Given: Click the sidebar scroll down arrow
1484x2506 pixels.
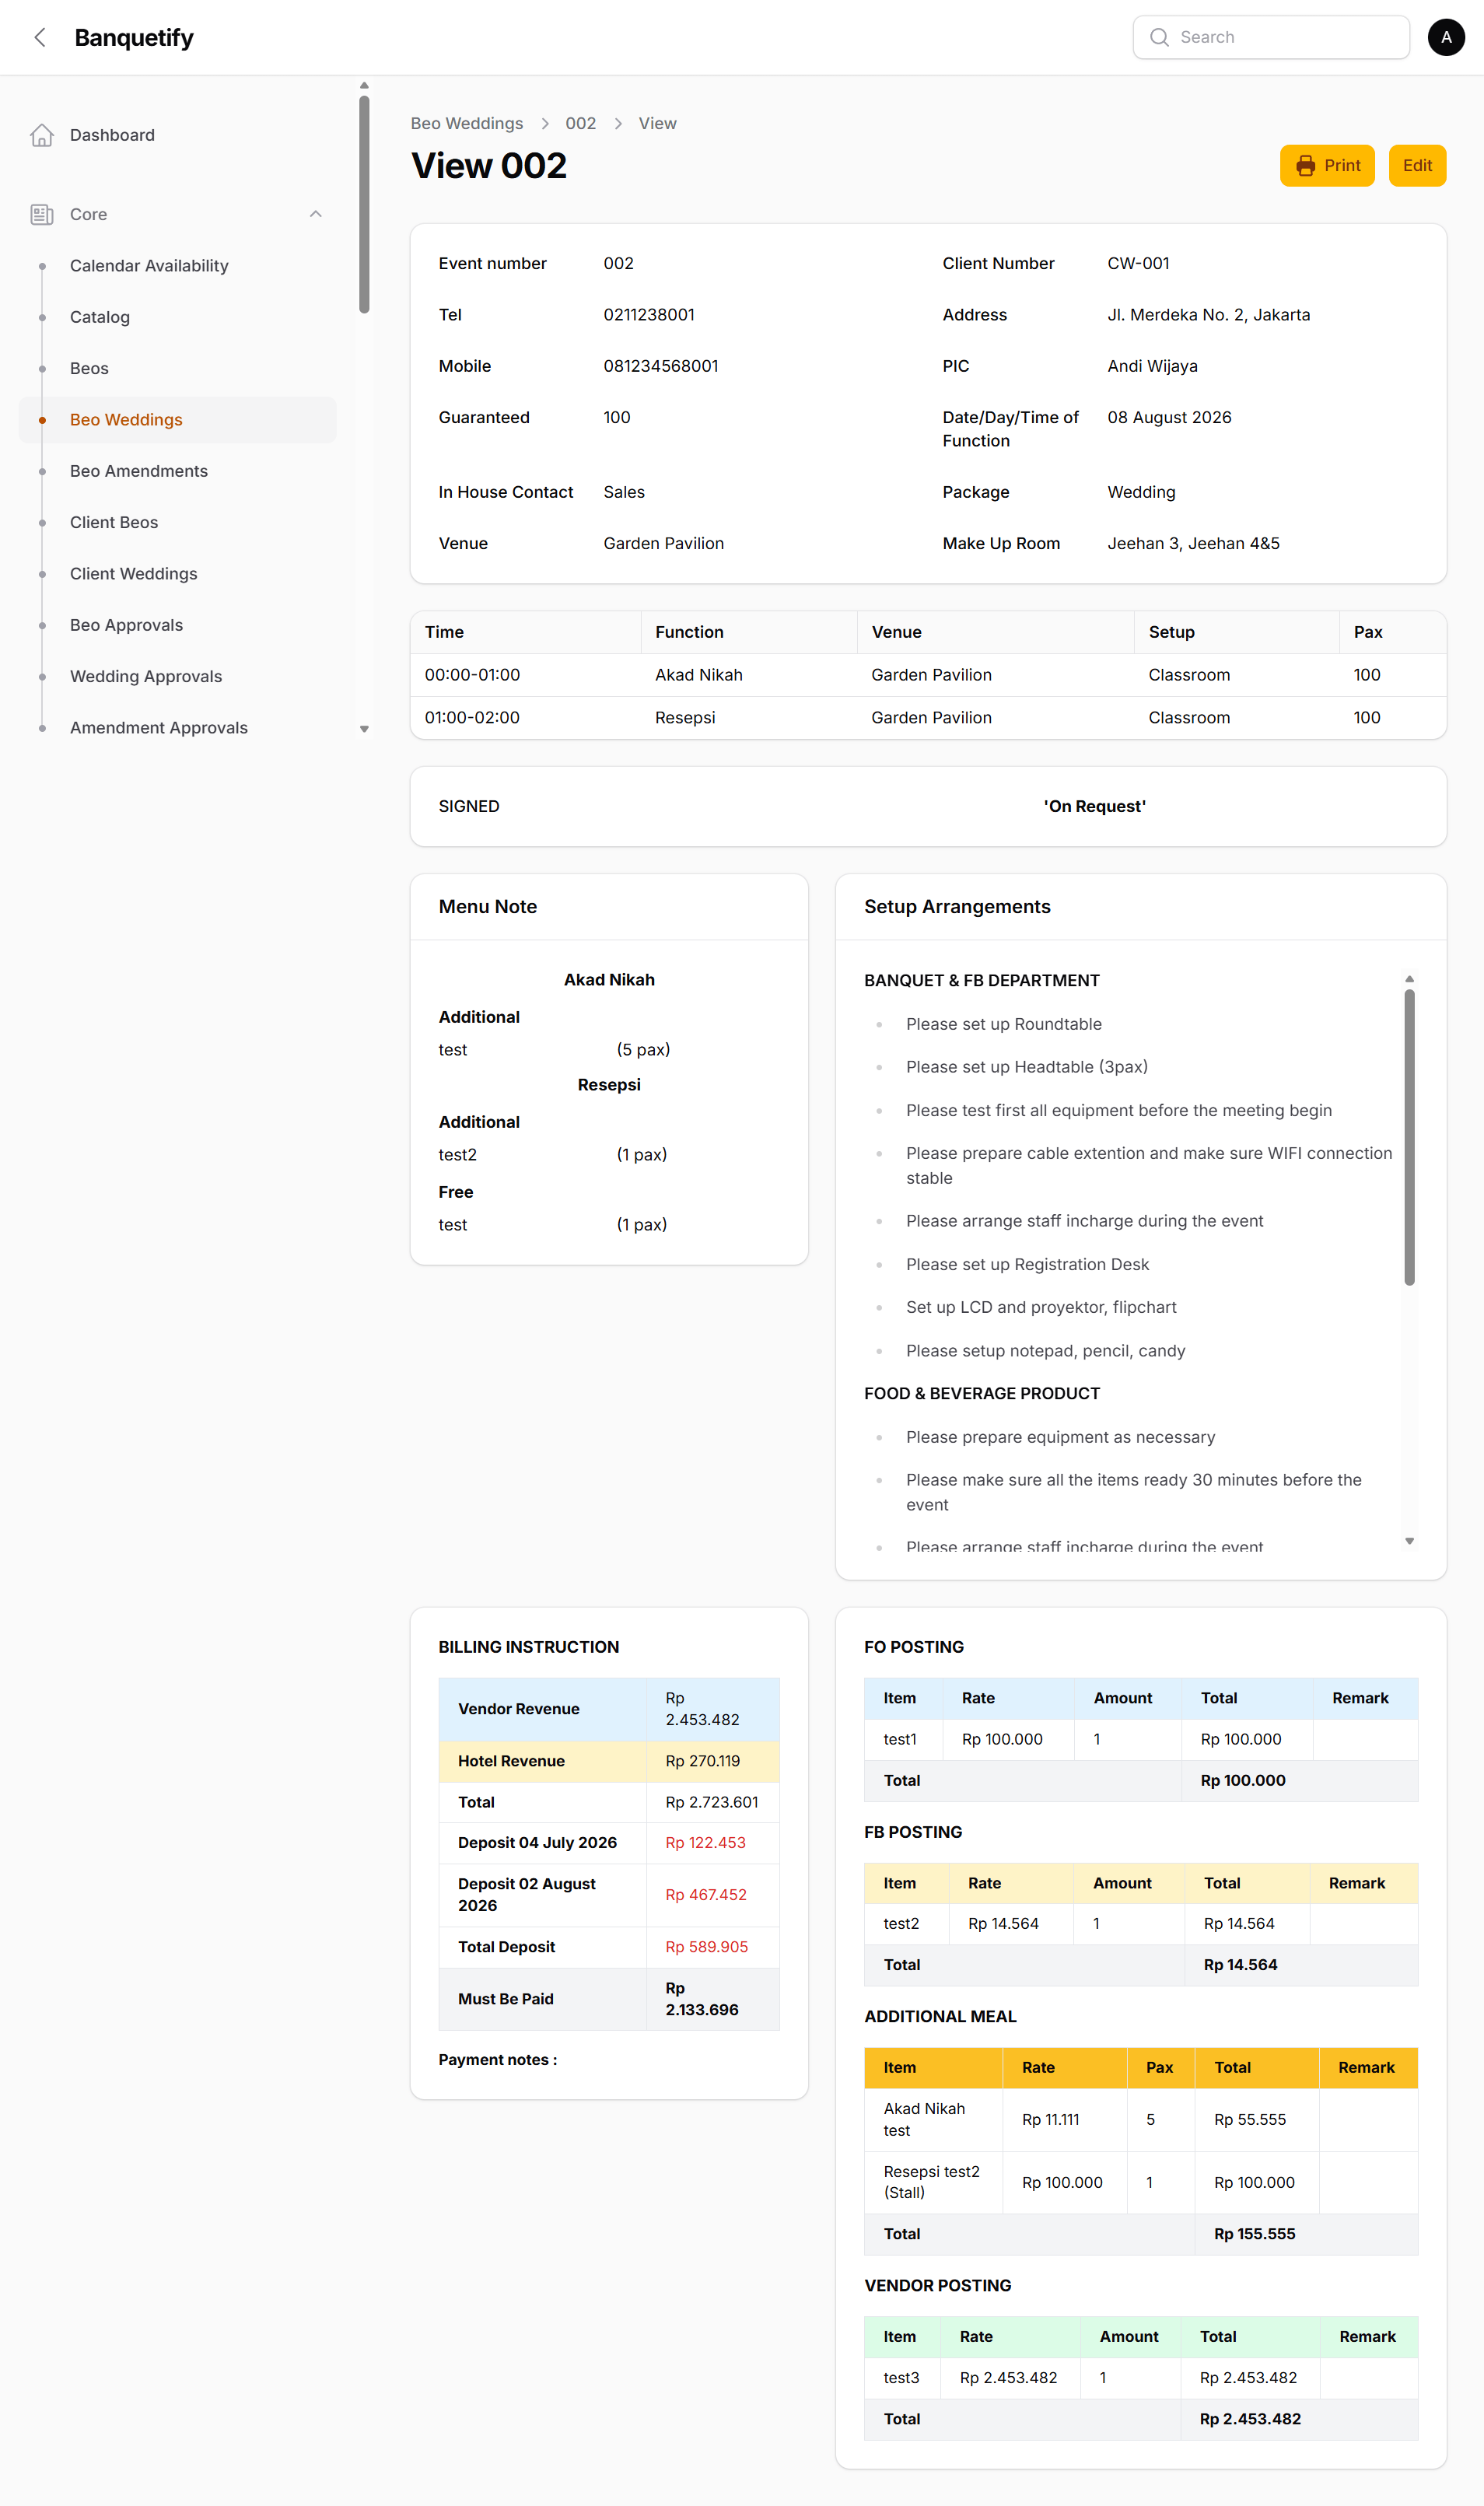Looking at the screenshot, I should point(364,729).
